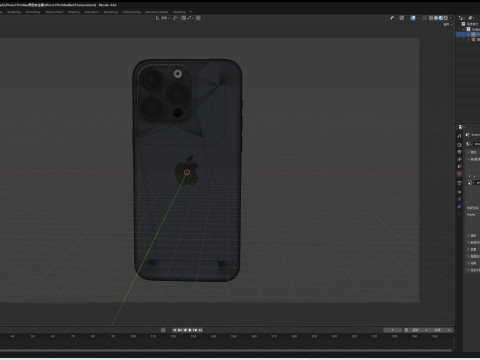The image size is (480, 360).
Task: Open the Render properties tab
Action: [459, 145]
